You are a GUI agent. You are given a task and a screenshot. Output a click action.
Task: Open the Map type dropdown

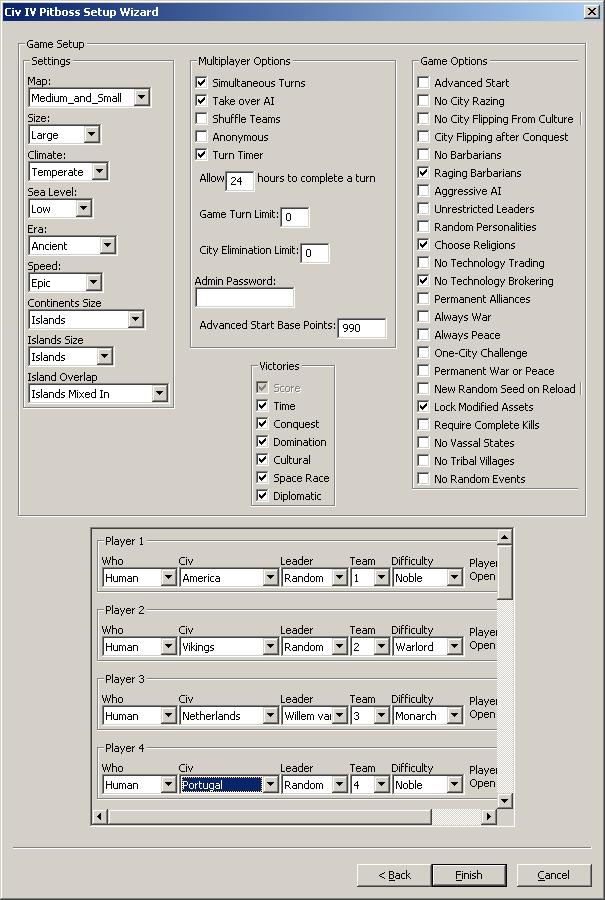pos(141,98)
